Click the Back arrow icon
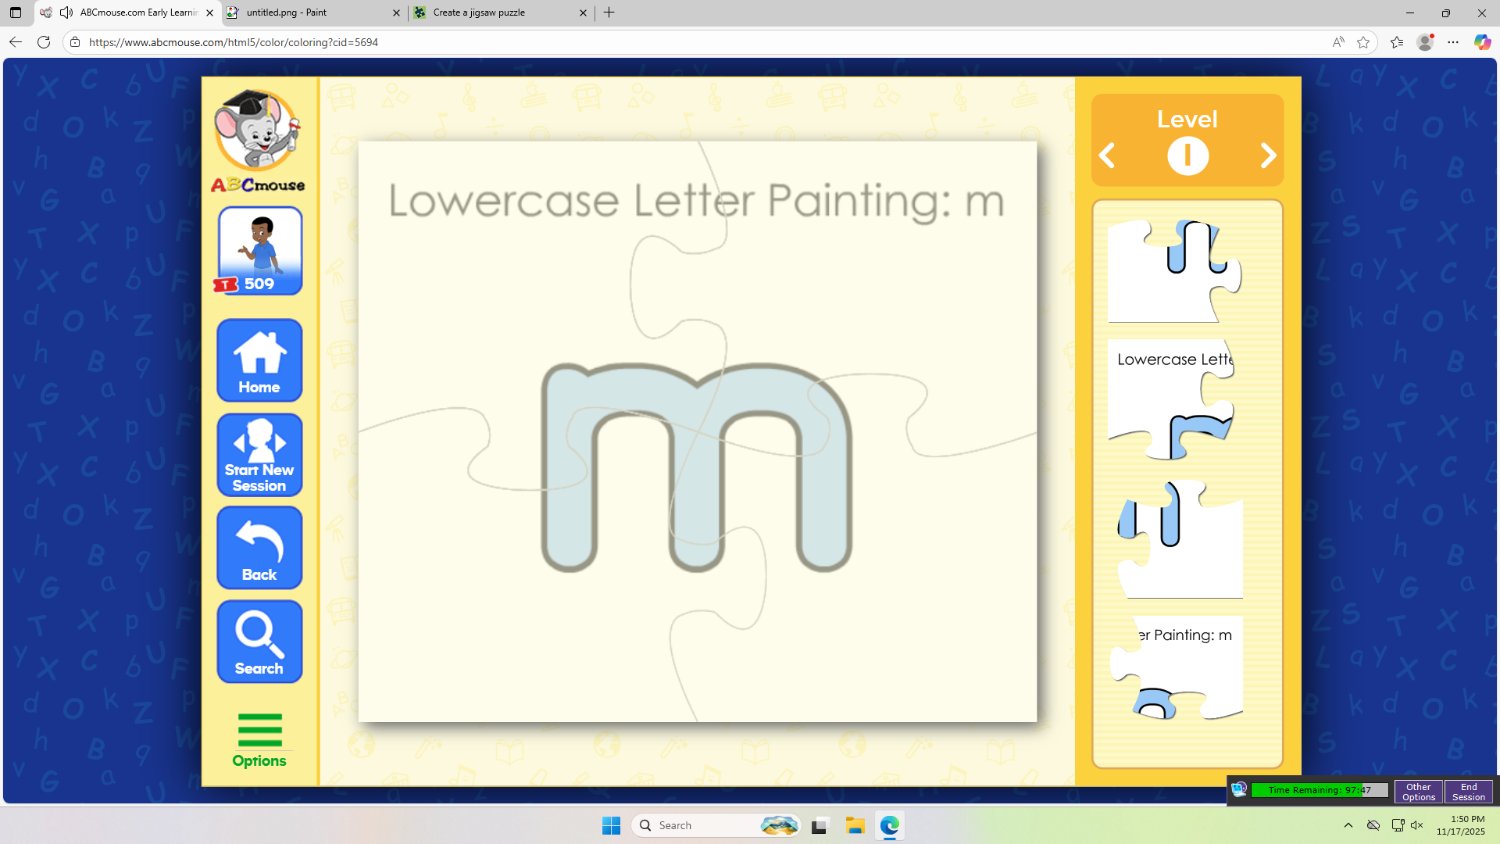Viewport: 1500px width, 844px height. [259, 547]
